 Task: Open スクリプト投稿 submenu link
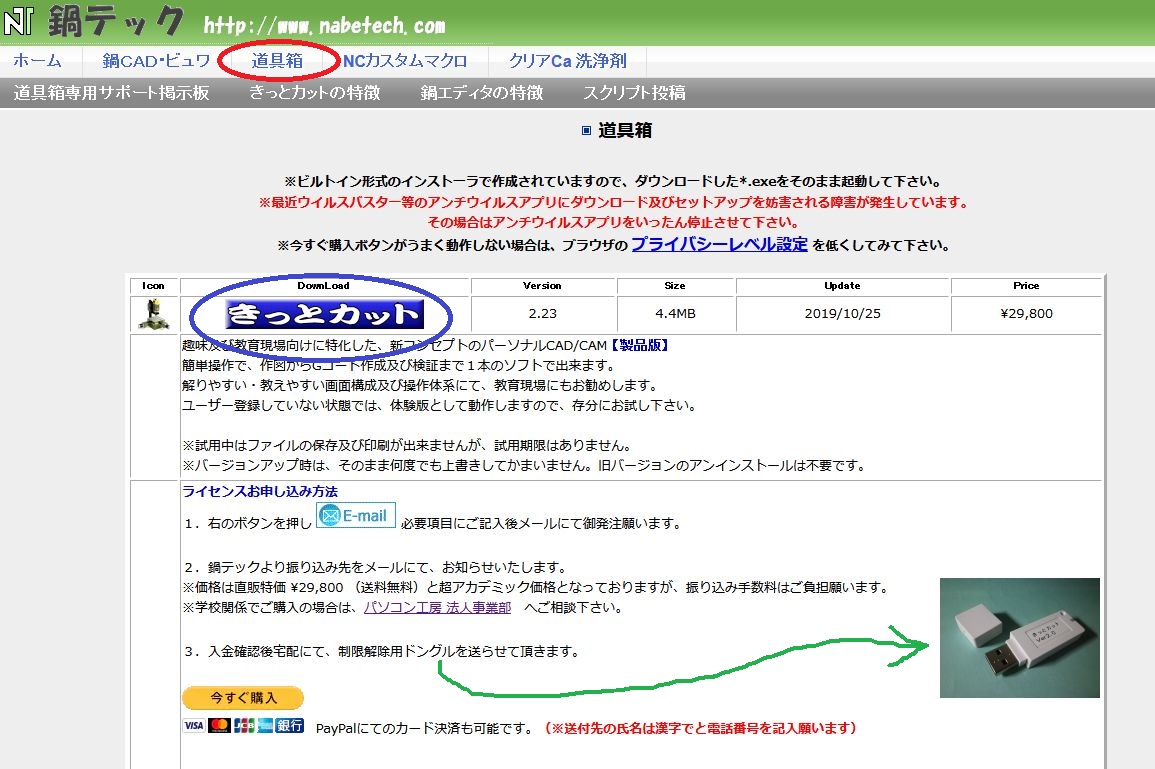pos(634,93)
